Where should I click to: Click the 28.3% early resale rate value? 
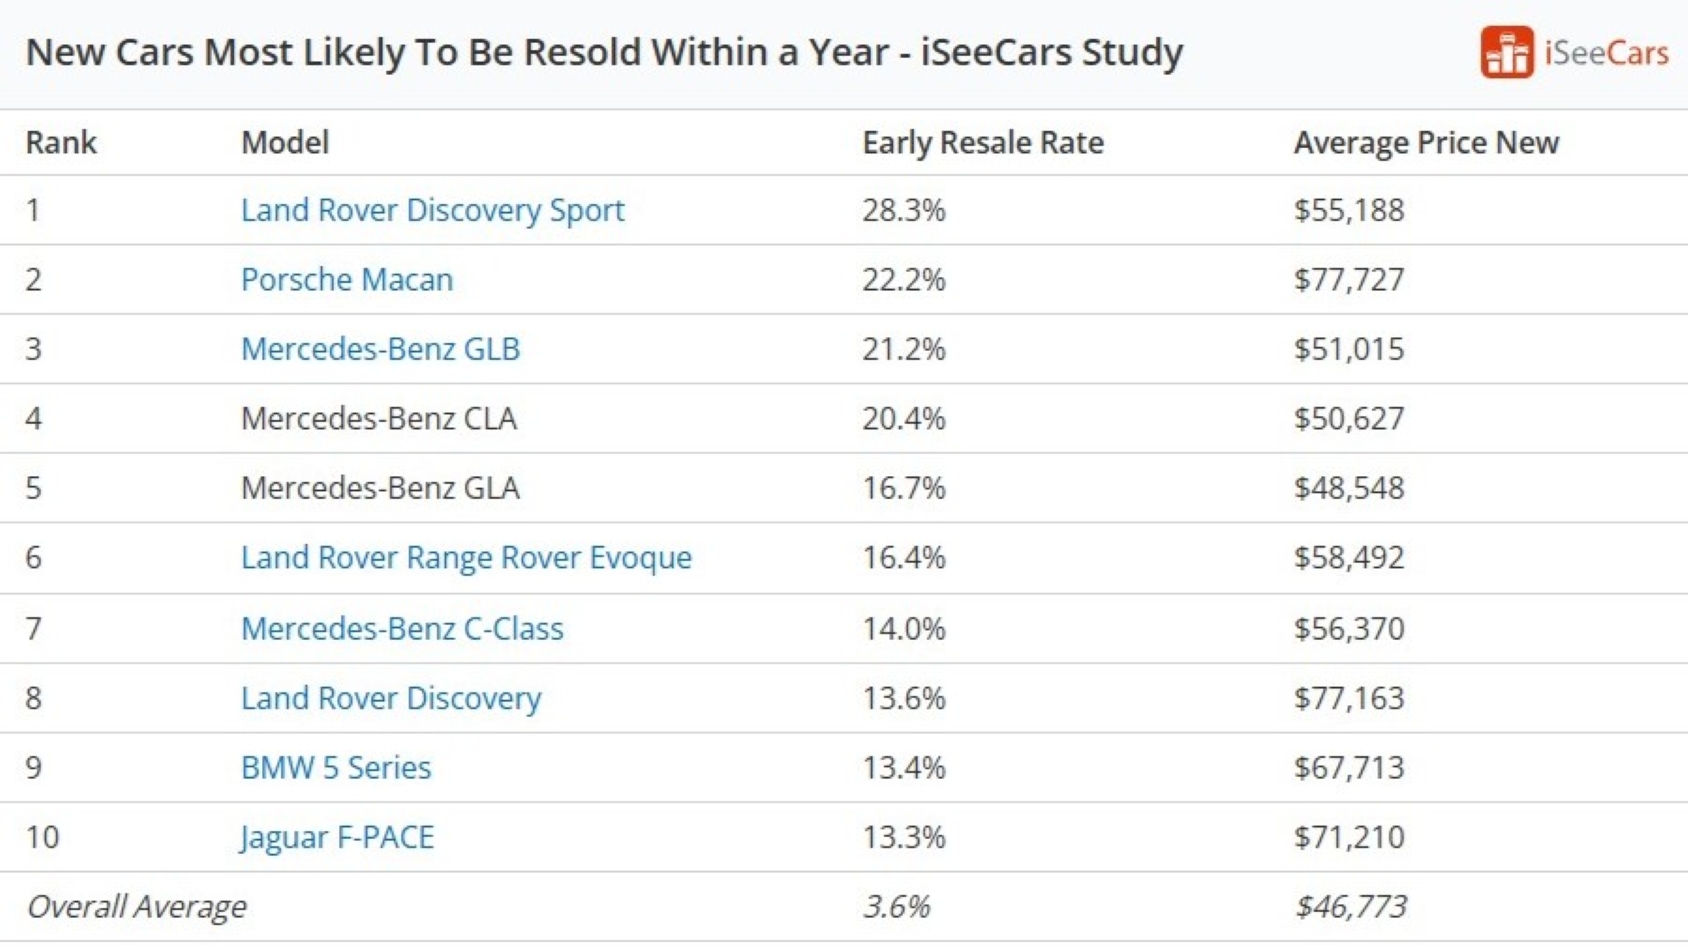(904, 210)
